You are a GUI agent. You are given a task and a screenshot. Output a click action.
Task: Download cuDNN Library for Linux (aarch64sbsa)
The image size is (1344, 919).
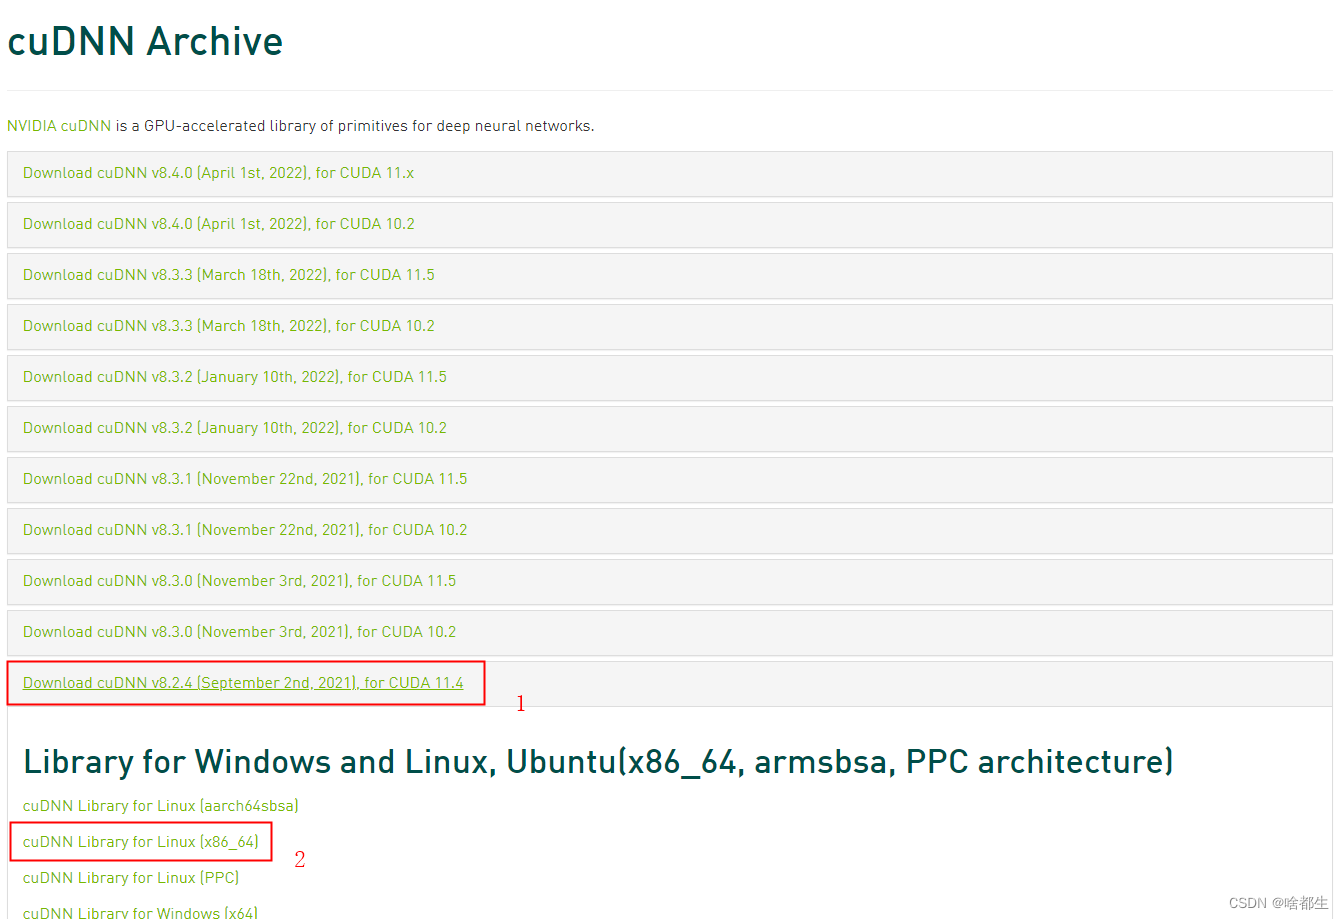[161, 806]
